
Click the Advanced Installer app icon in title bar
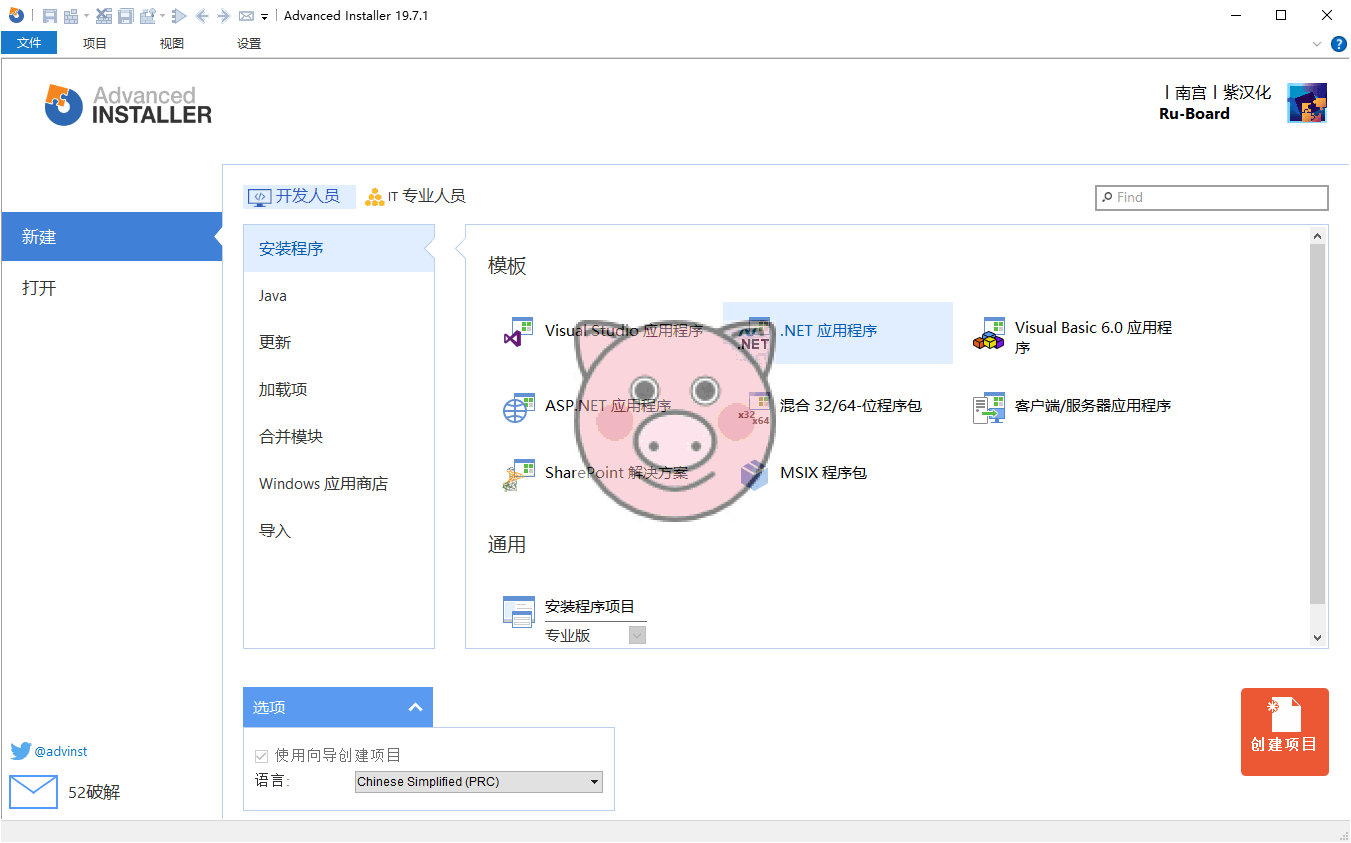click(x=16, y=15)
